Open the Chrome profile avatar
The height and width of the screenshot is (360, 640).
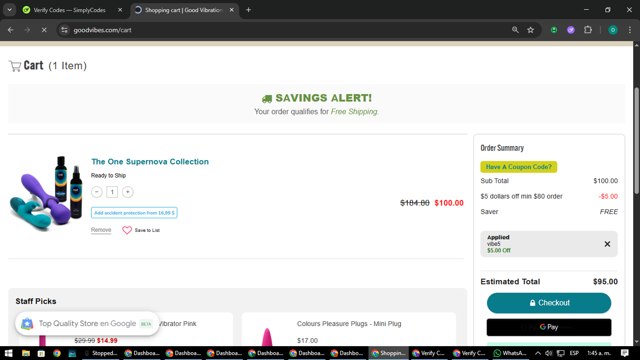pyautogui.click(x=613, y=30)
